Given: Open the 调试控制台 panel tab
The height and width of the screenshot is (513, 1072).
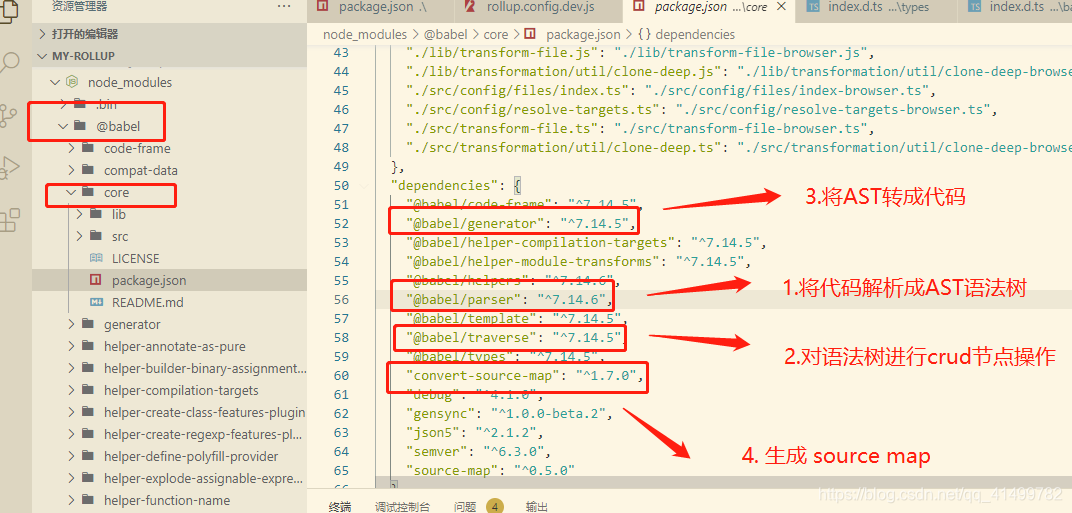Looking at the screenshot, I should pos(402,506).
